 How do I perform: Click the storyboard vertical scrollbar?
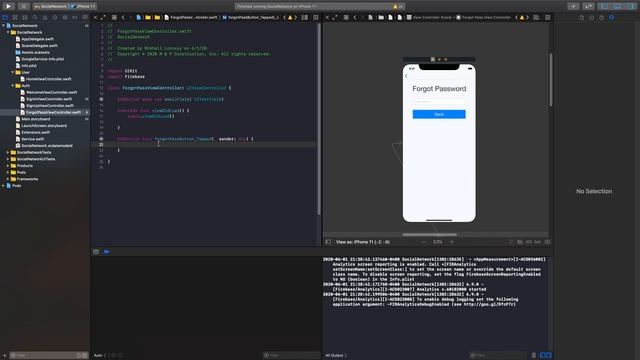click(551, 80)
